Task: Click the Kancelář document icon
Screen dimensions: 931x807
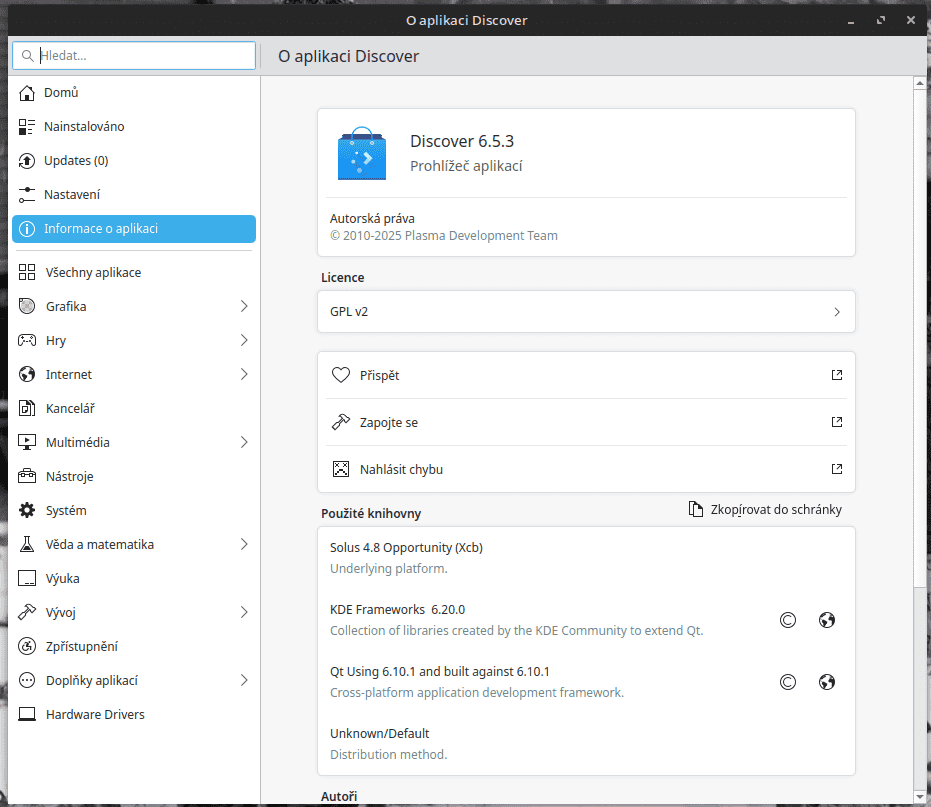Action: coord(27,409)
